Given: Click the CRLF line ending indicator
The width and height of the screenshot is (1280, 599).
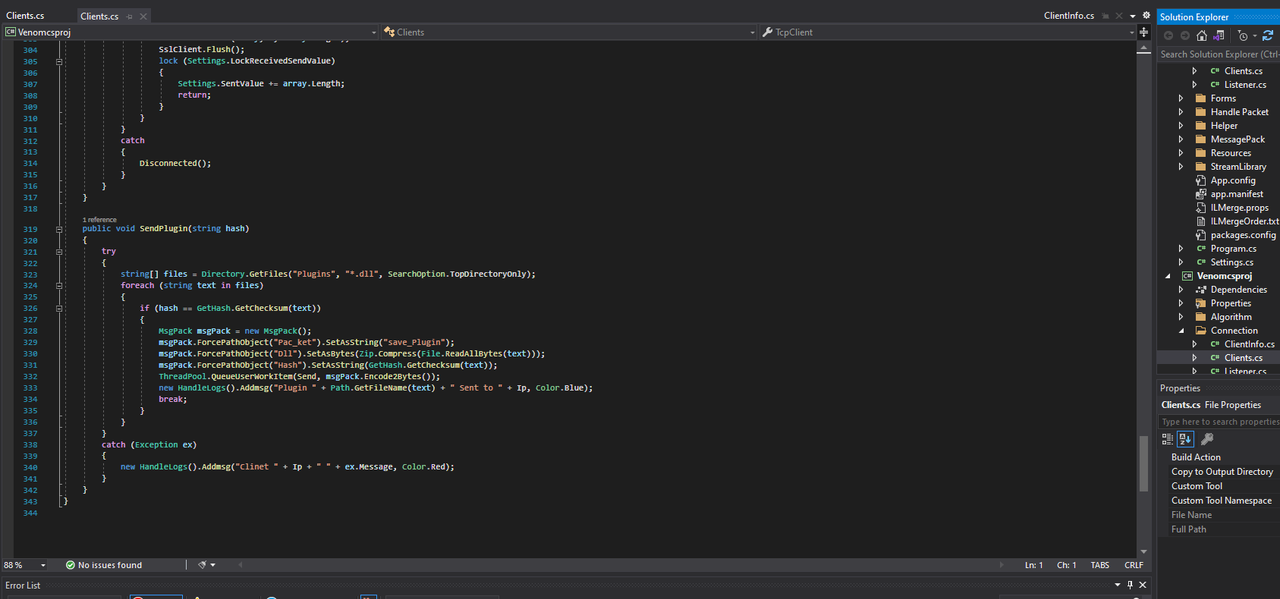Looking at the screenshot, I should tap(1133, 565).
